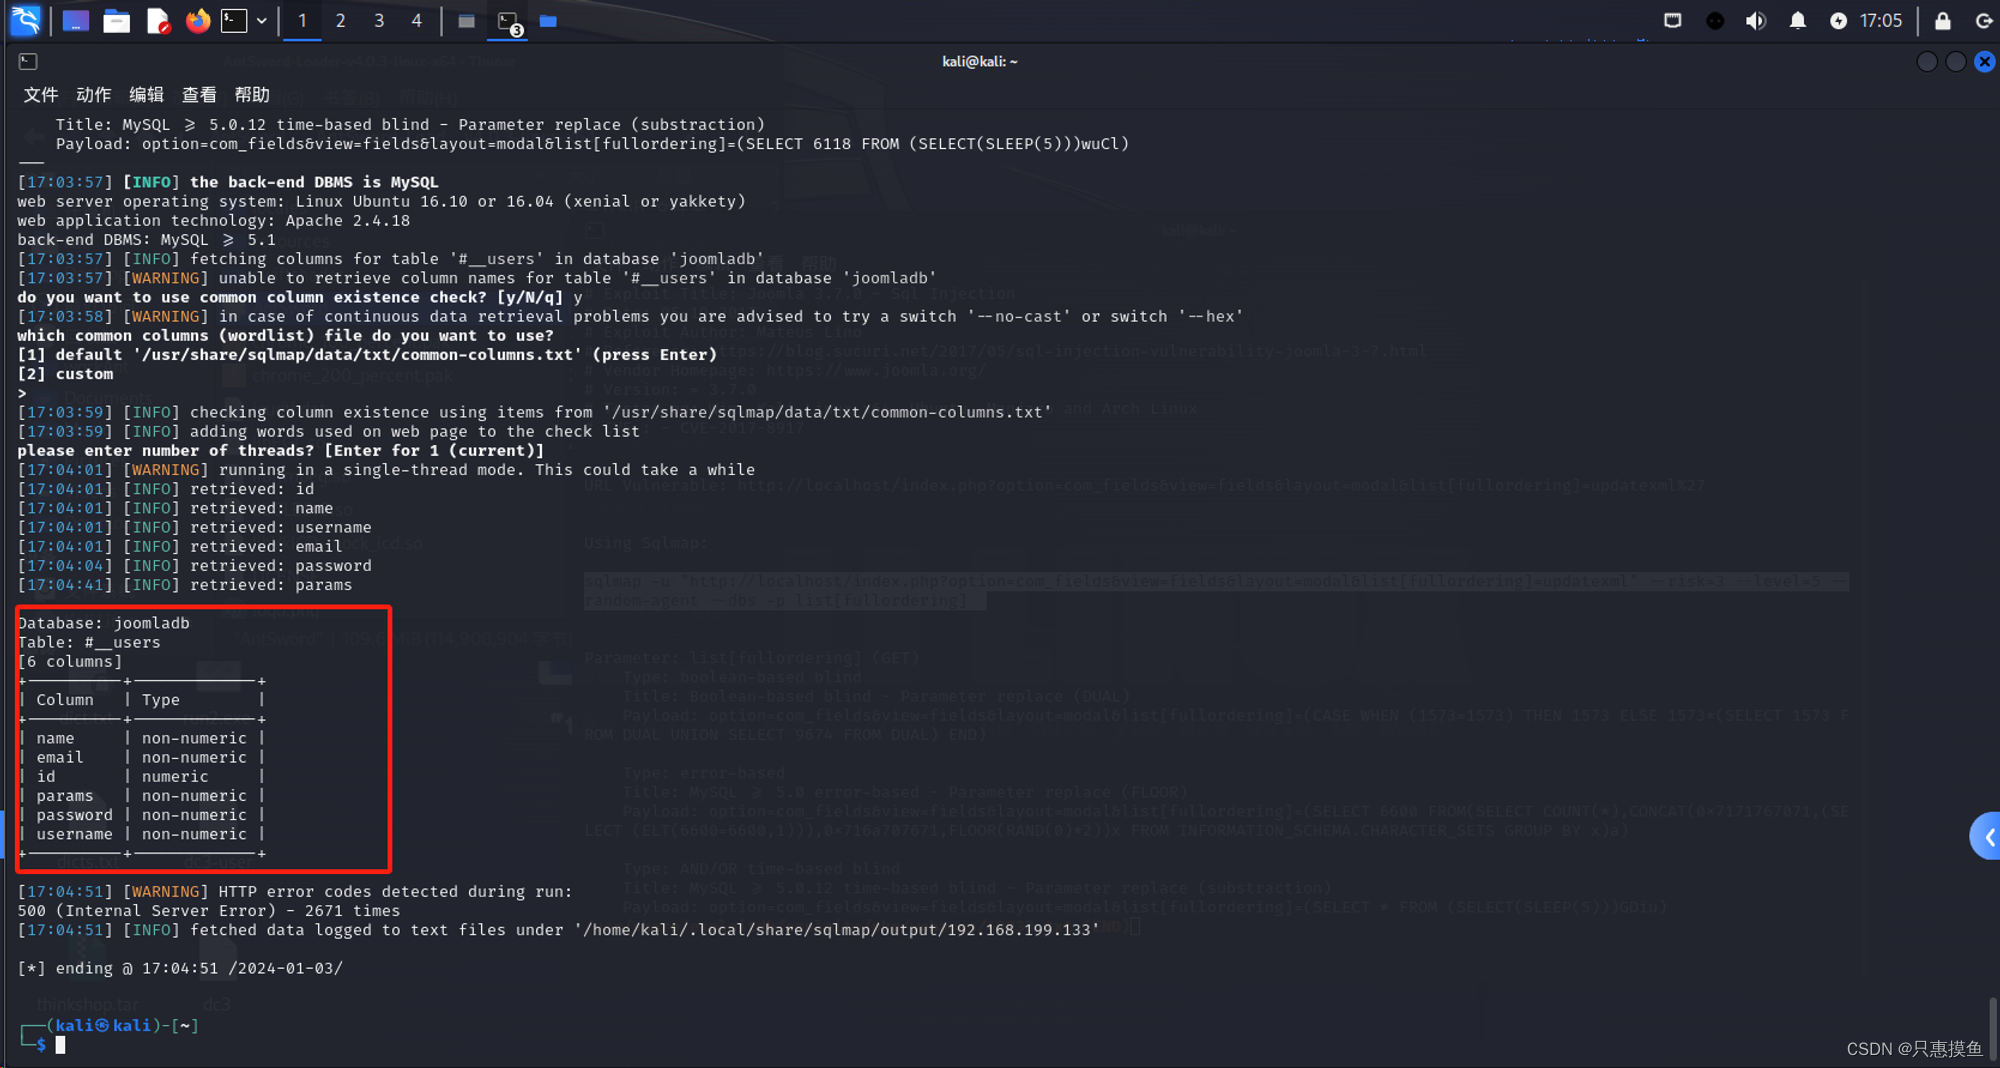Click '500 (Internal Server Error) - 2671 times'
Screen dimensions: 2000x1068
[x=209, y=911]
